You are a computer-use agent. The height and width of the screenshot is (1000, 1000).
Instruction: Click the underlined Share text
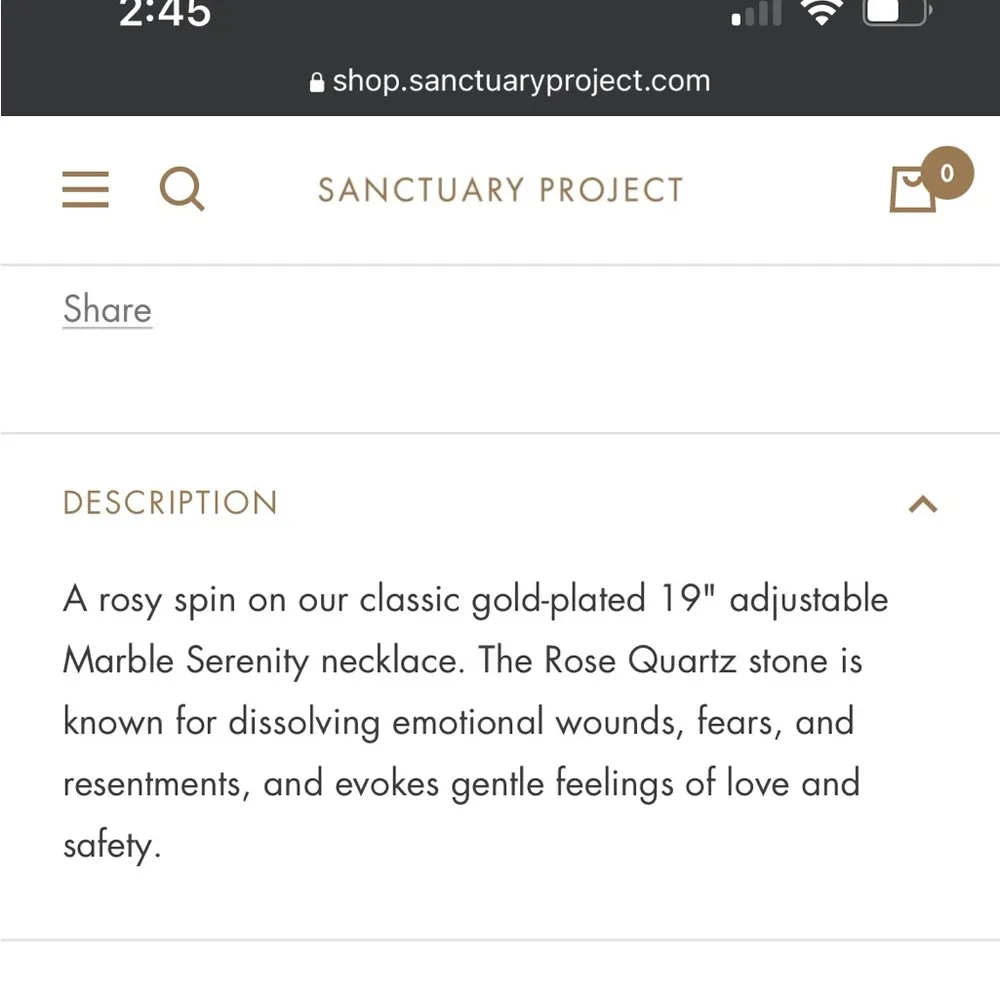106,310
